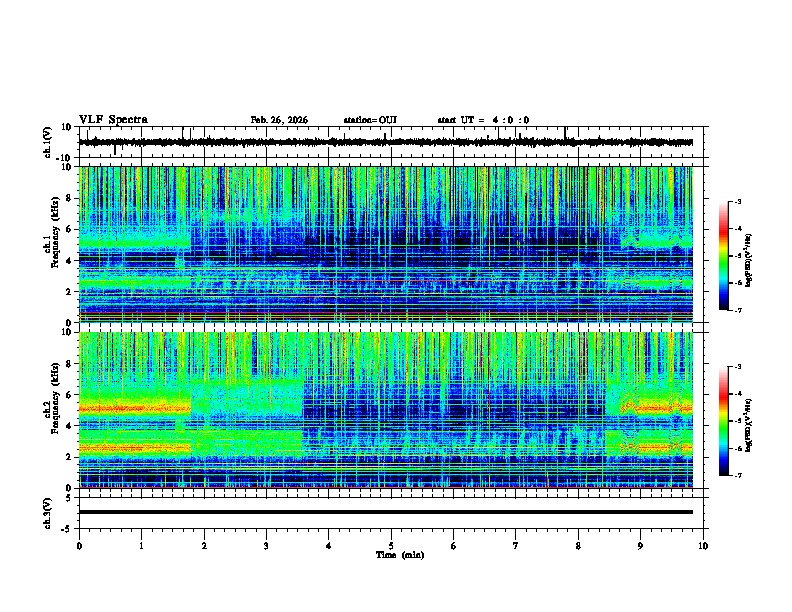Select the date text "Feb. 26, 2026"
The height and width of the screenshot is (612, 792).
pos(279,120)
